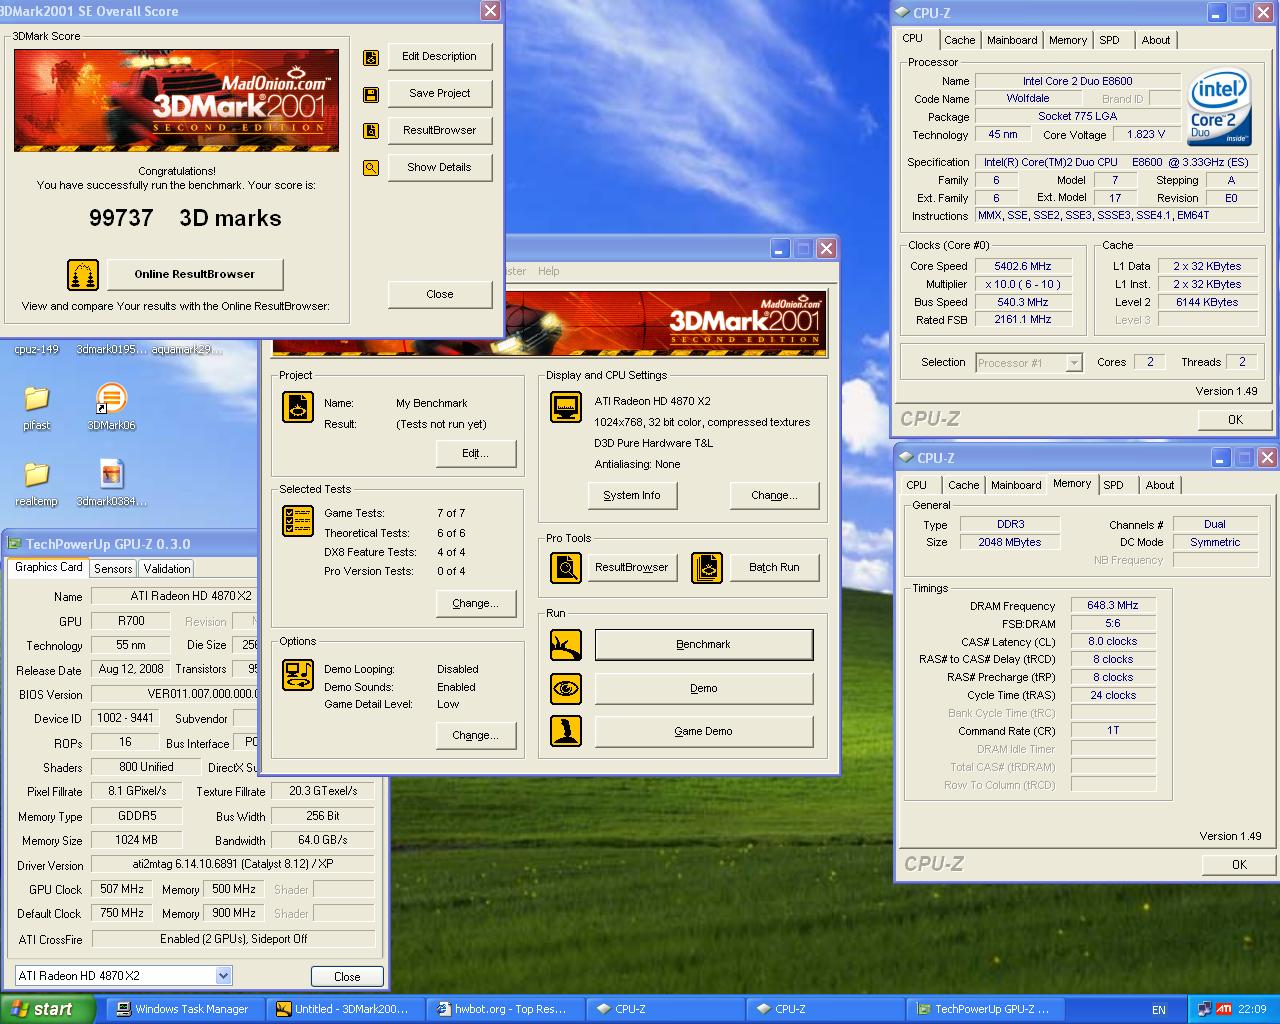Open Cache tab in top CPU-Z window
Image resolution: width=1280 pixels, height=1024 pixels.
(960, 40)
